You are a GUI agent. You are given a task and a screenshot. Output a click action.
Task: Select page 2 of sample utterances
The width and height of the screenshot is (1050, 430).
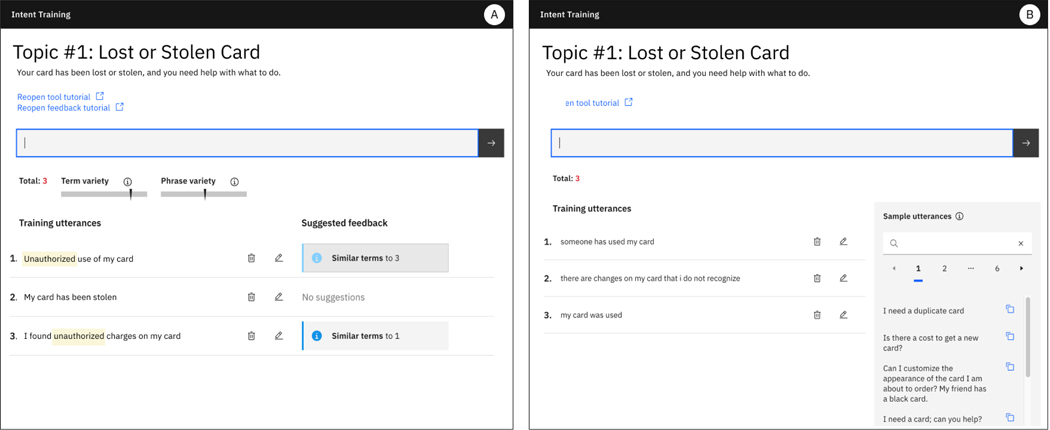(944, 269)
